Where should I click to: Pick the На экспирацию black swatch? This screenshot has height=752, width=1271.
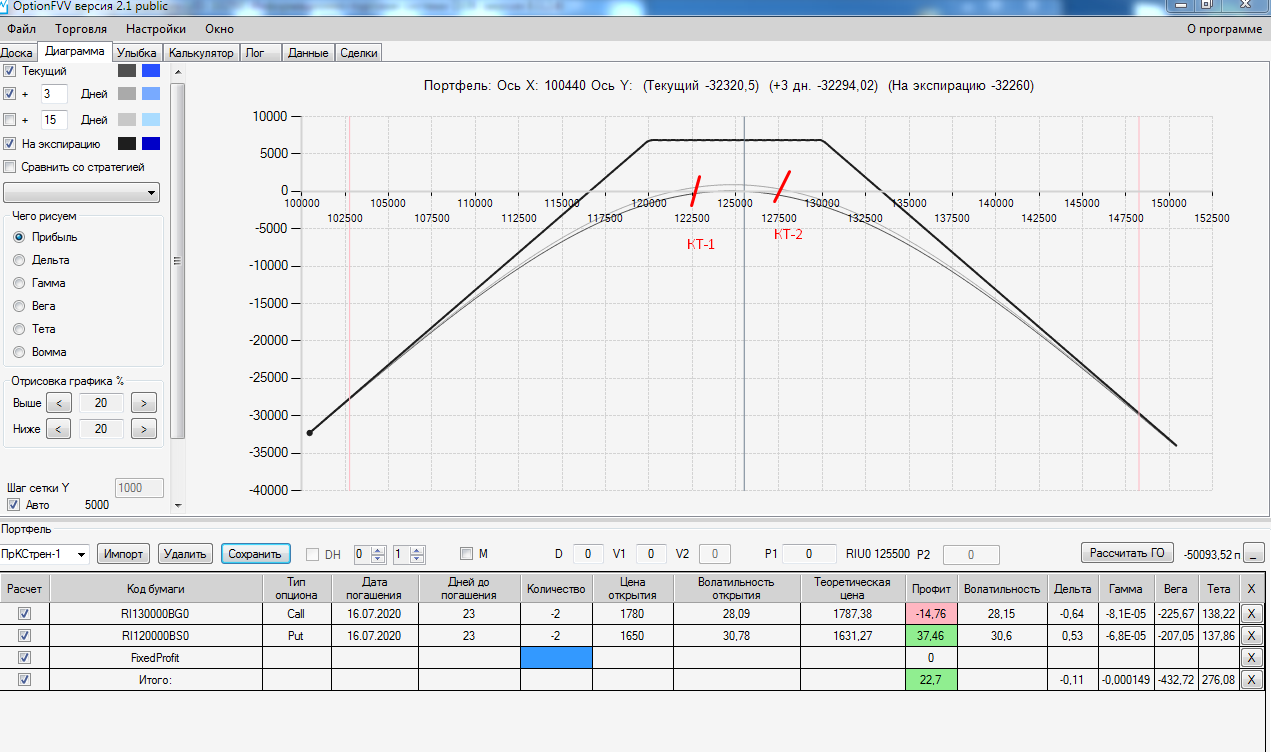tap(127, 144)
